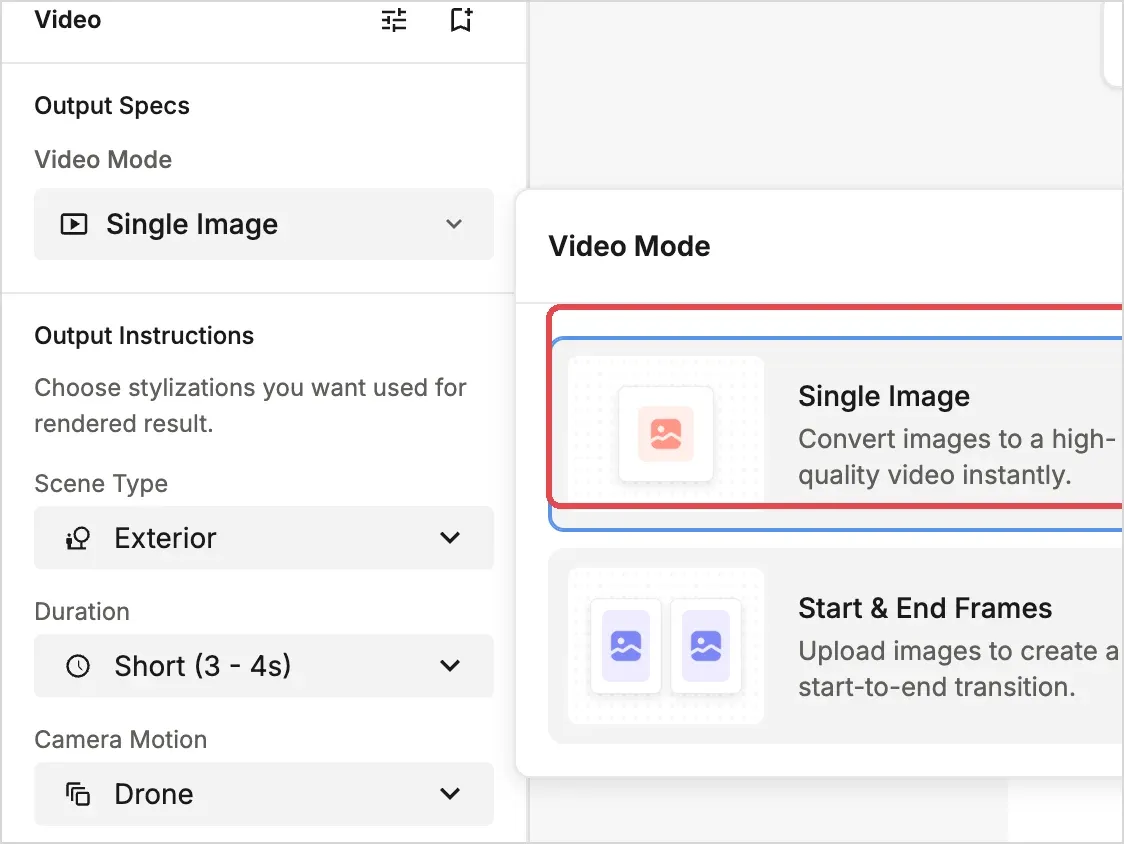
Task: Click the clock icon beside Short (3 - 4s)
Action: pos(77,666)
